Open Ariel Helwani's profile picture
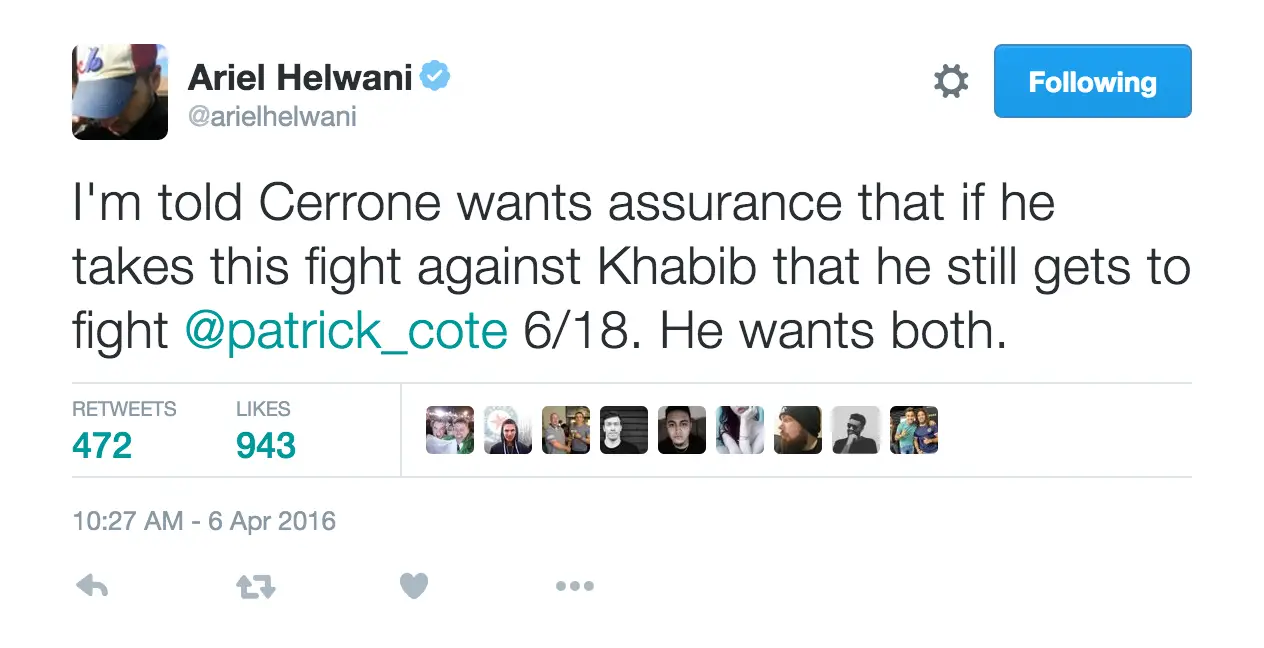1264x648 pixels. coord(120,92)
